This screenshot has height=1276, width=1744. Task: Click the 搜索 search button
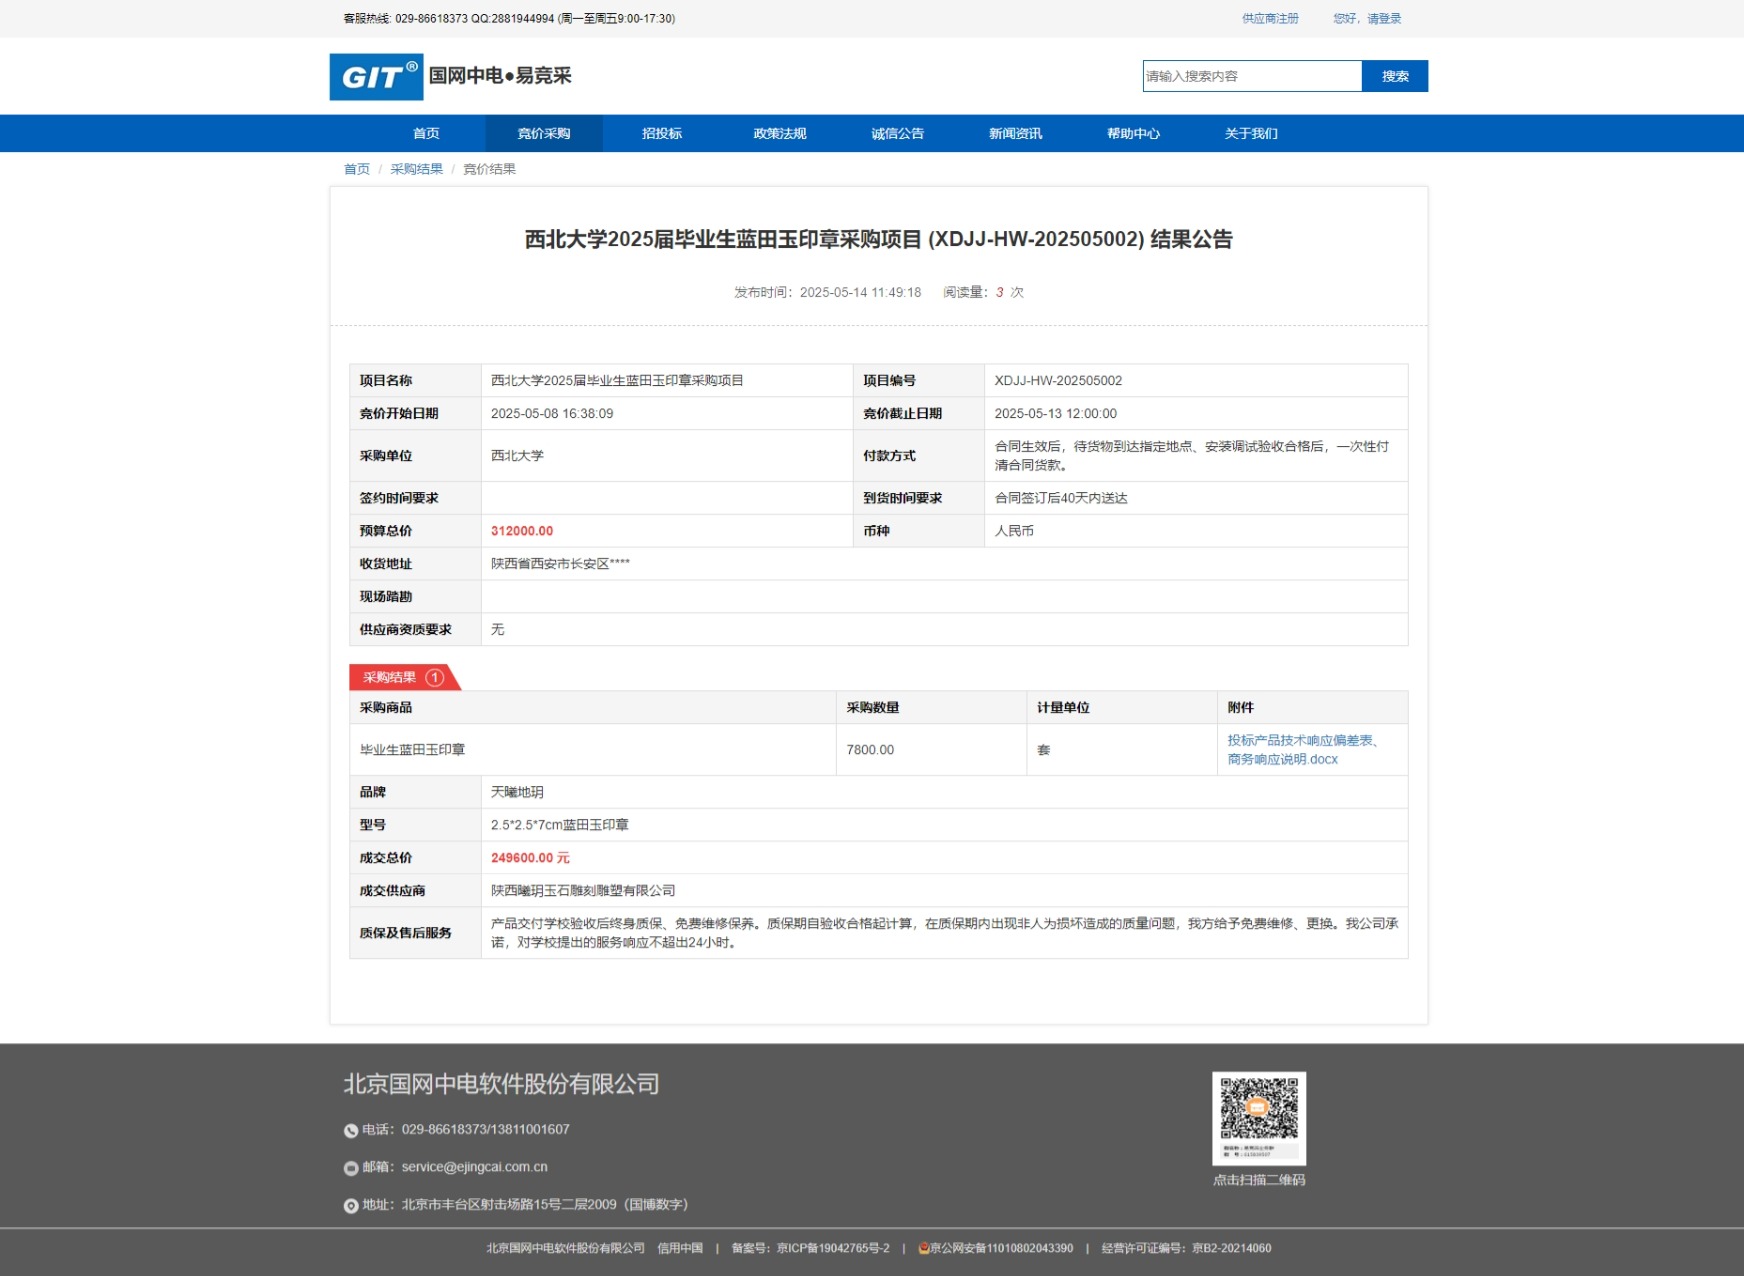1394,77
